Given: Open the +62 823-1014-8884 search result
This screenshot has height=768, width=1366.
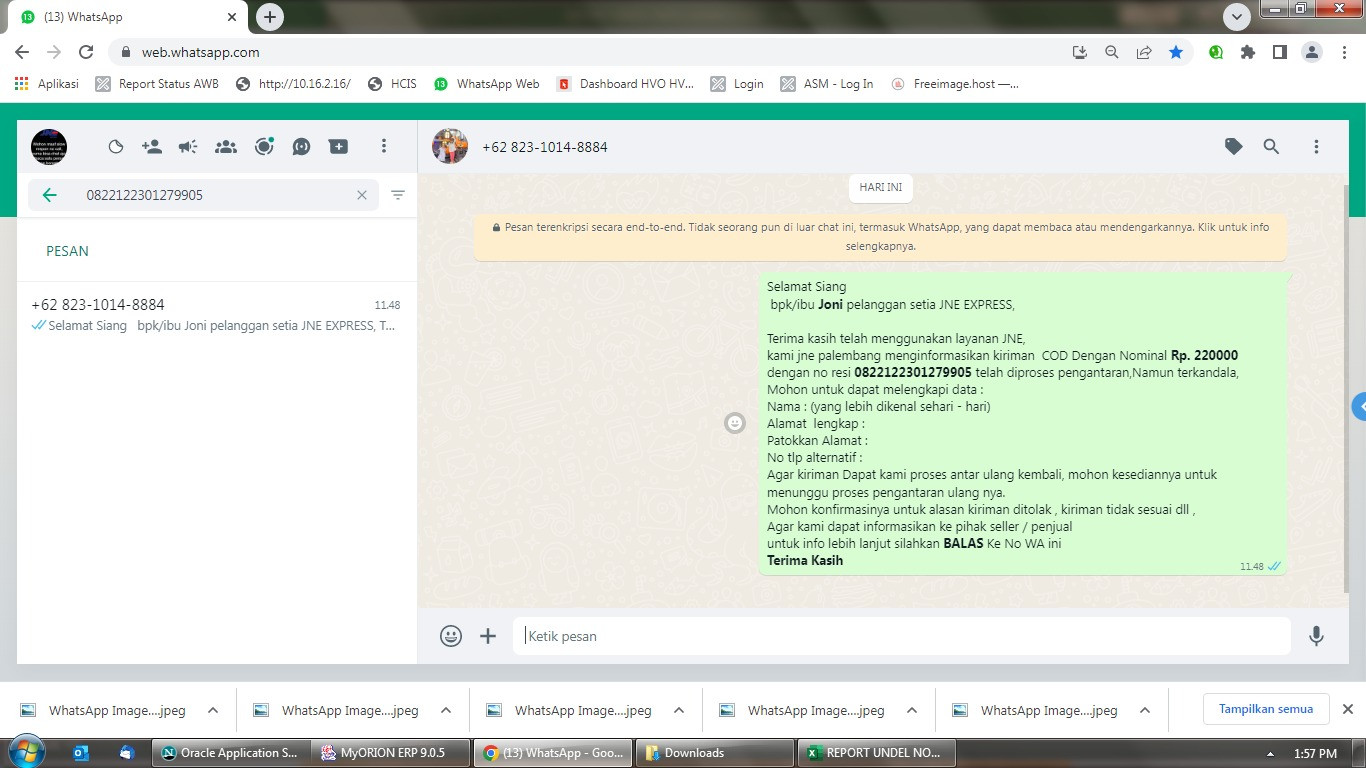Looking at the screenshot, I should click(216, 315).
